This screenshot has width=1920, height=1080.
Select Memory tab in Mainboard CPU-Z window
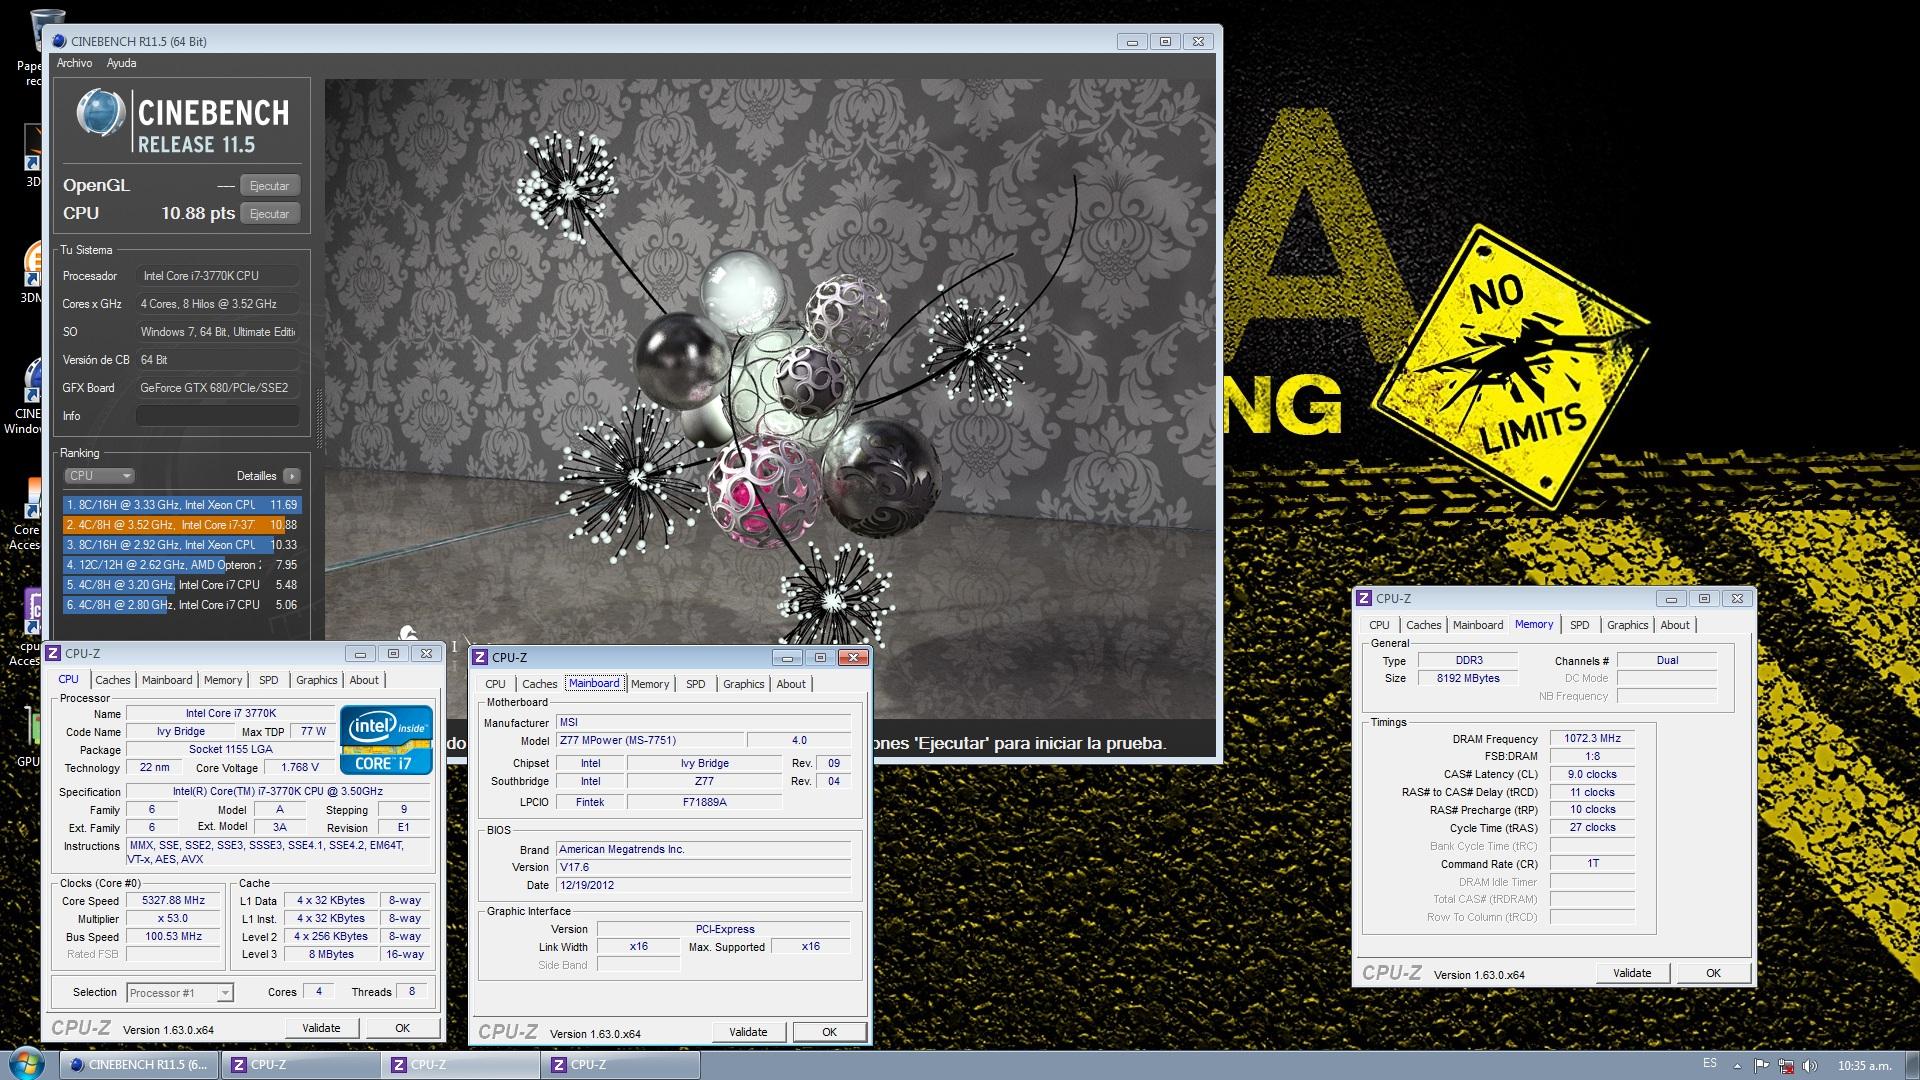pos(650,684)
